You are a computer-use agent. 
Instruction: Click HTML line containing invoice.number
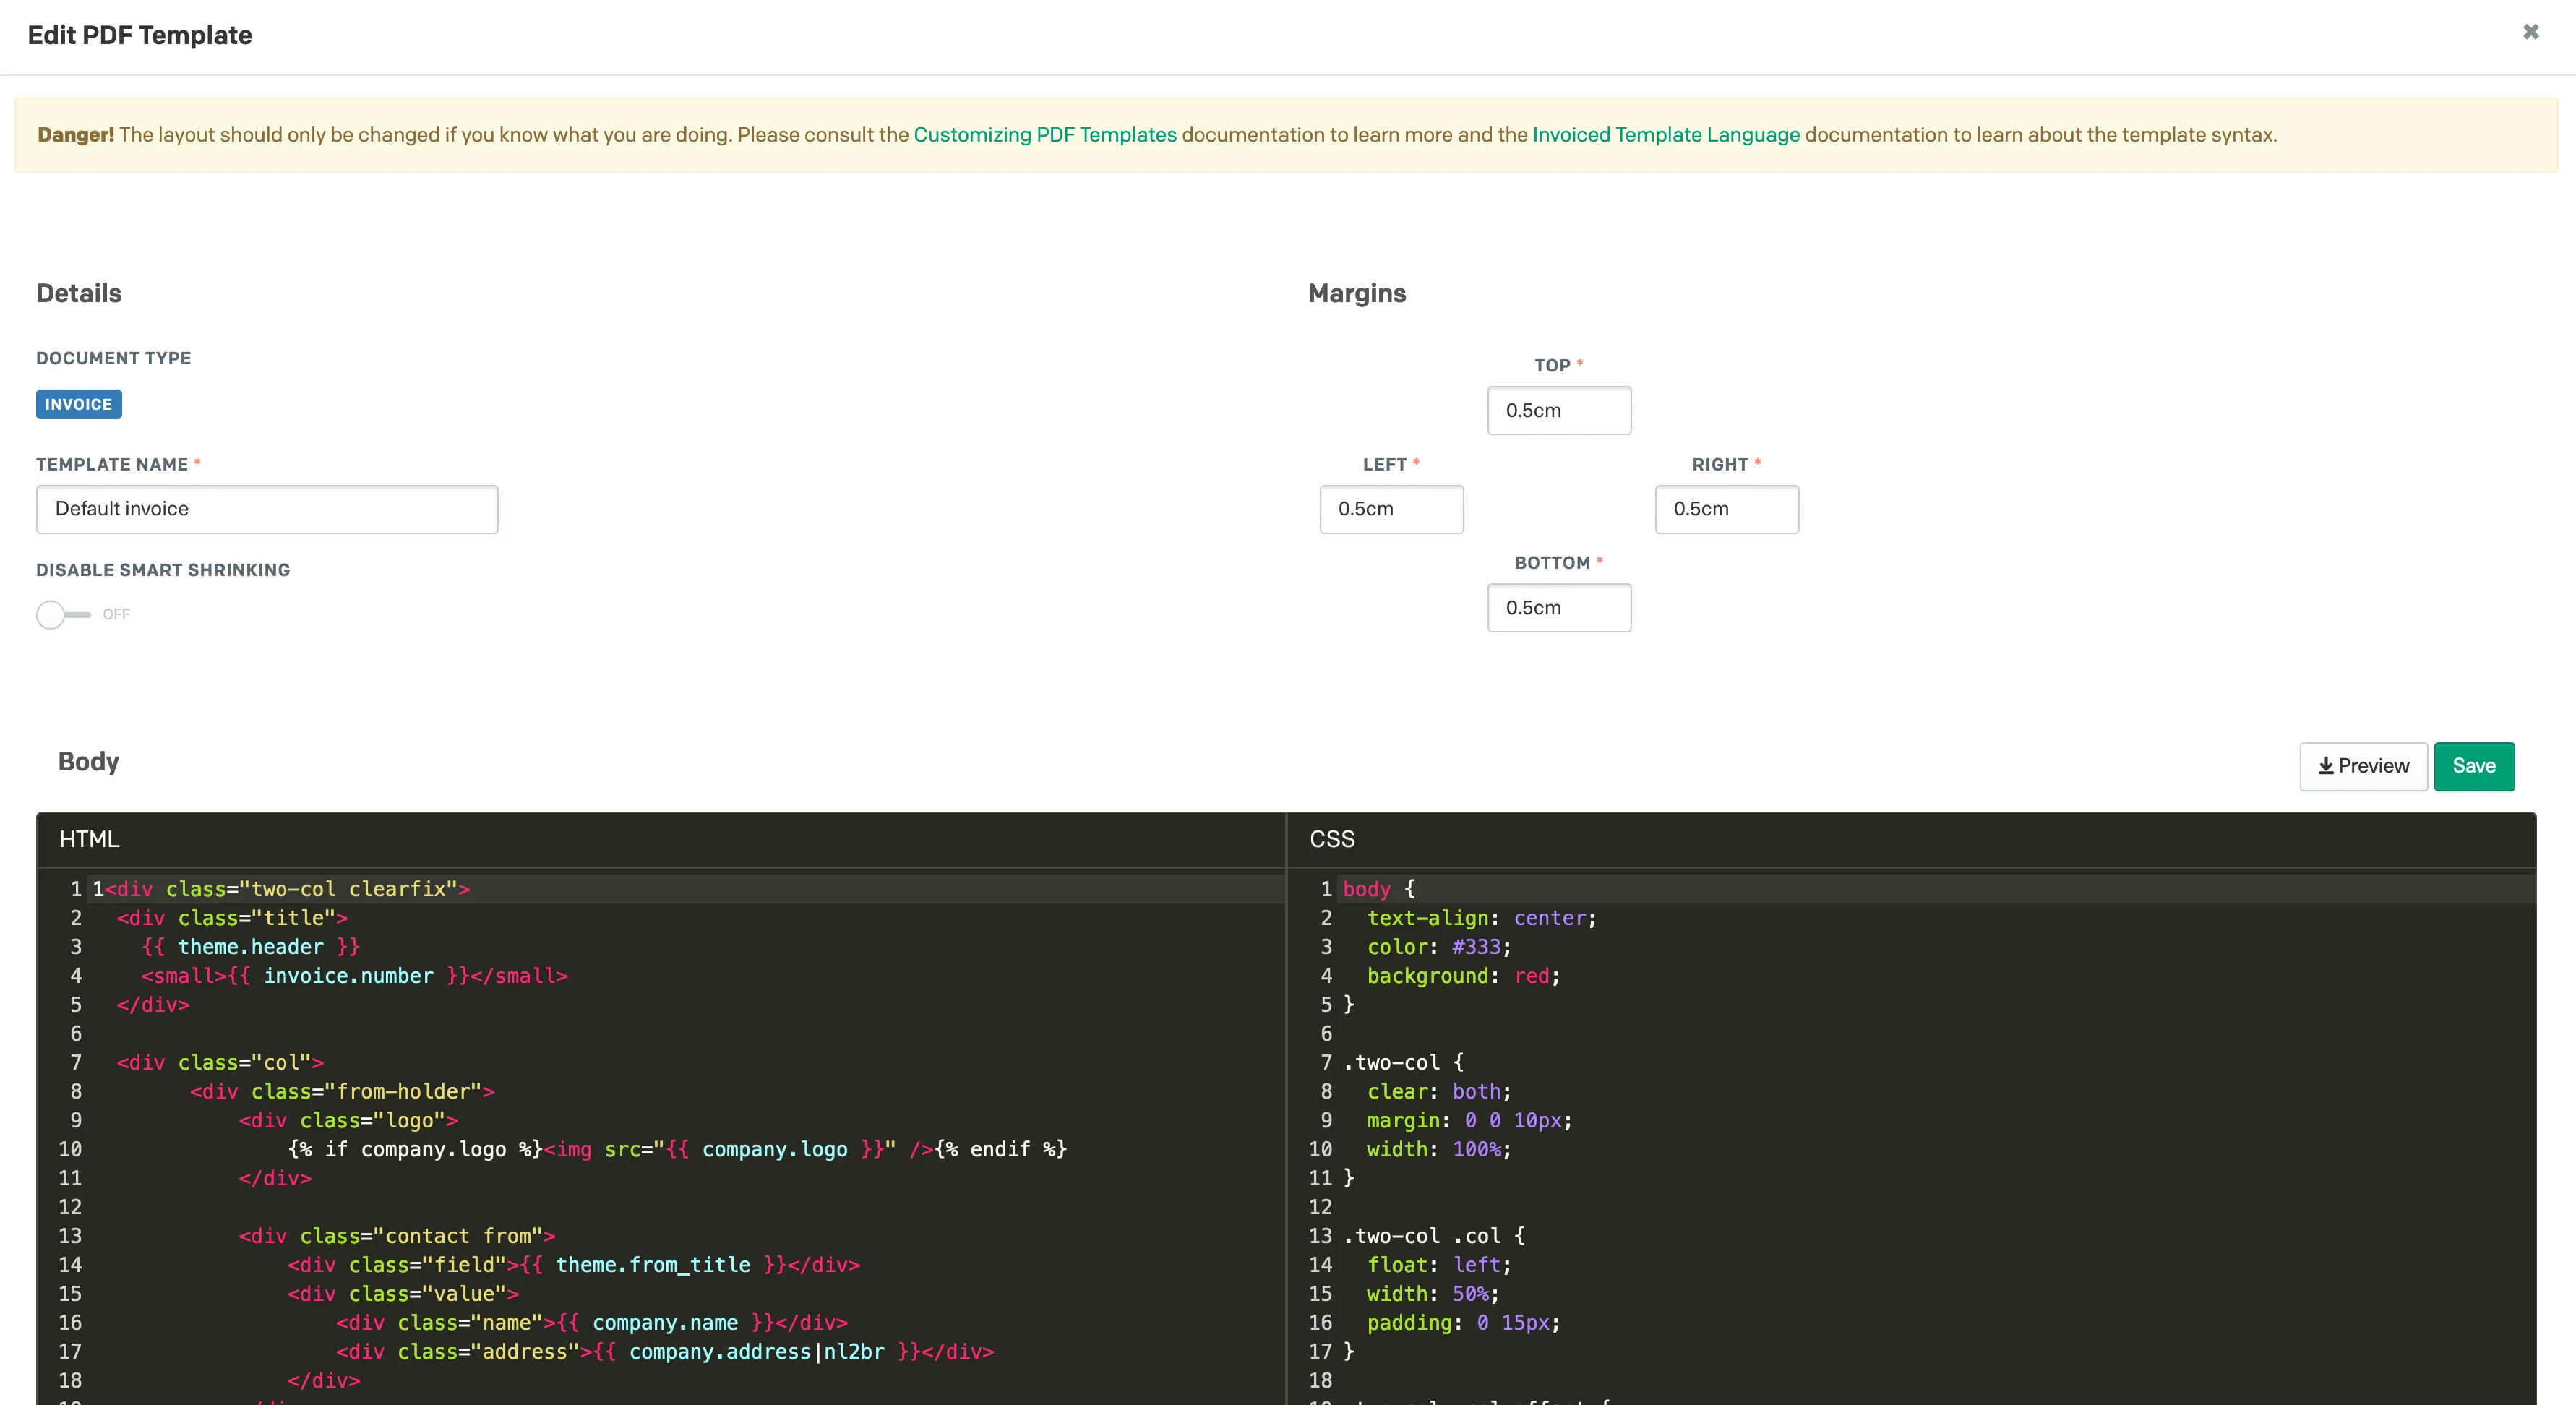click(354, 976)
